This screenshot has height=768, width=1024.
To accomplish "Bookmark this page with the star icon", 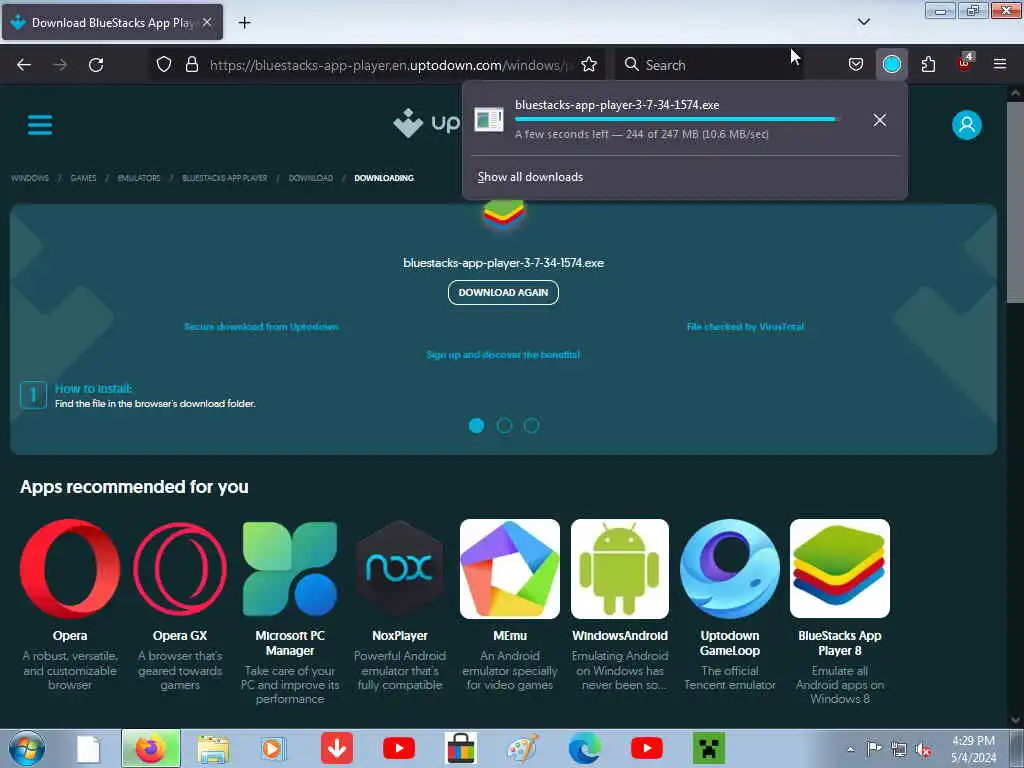I will click(x=589, y=65).
